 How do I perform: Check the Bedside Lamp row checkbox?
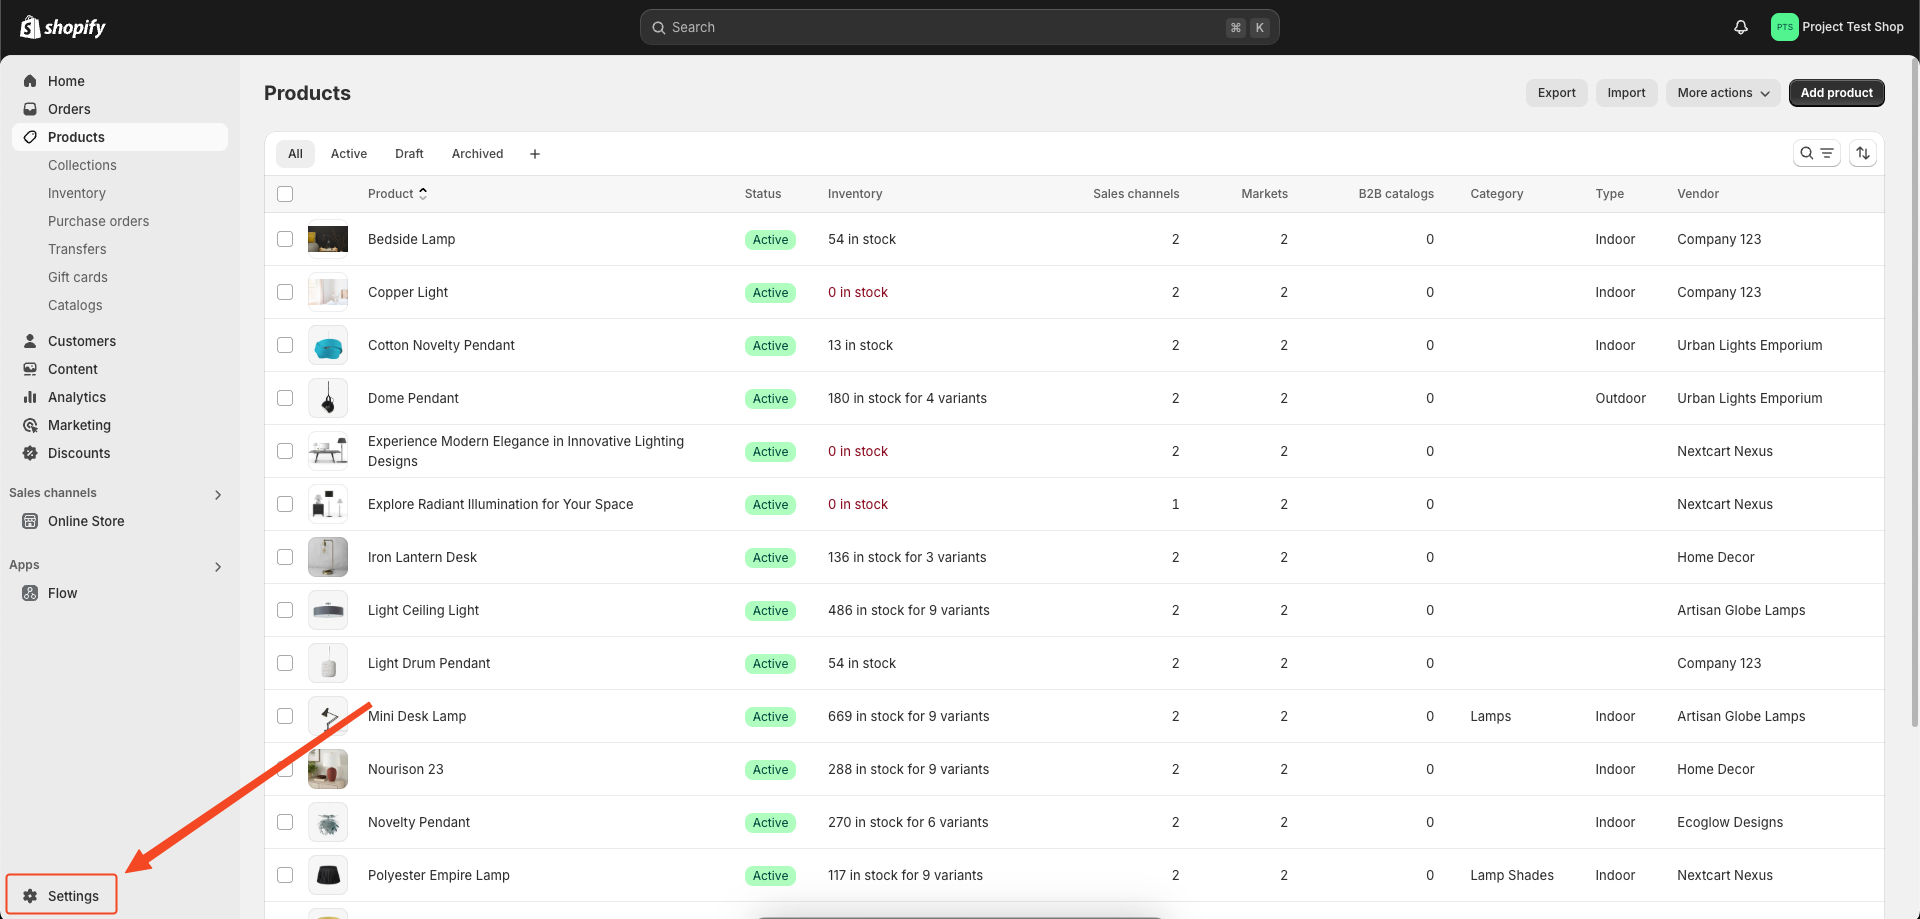pos(285,239)
